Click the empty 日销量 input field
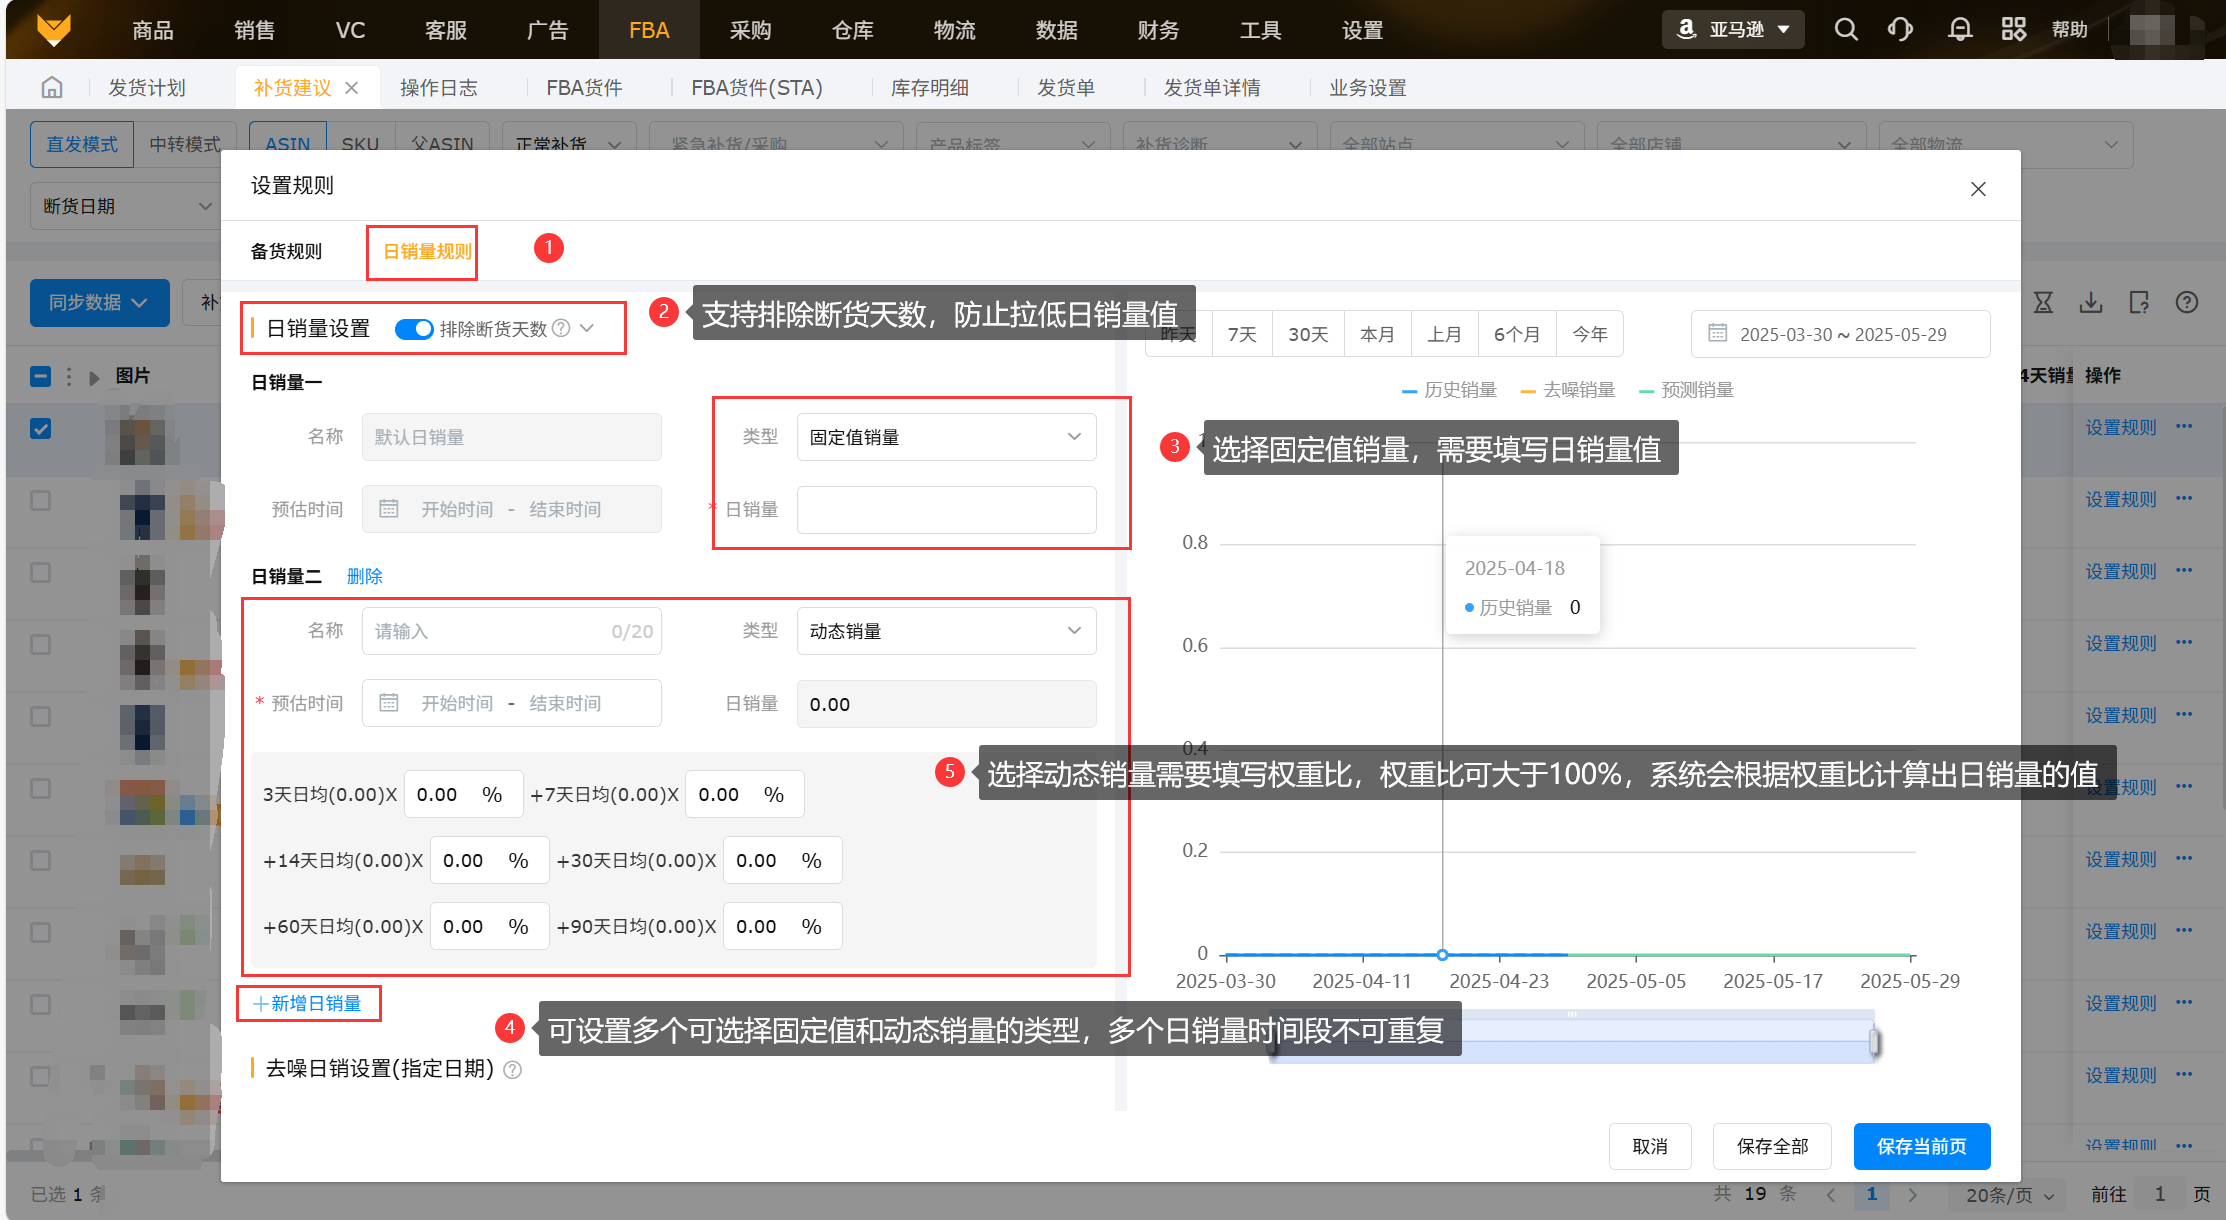This screenshot has height=1220, width=2226. click(946, 510)
